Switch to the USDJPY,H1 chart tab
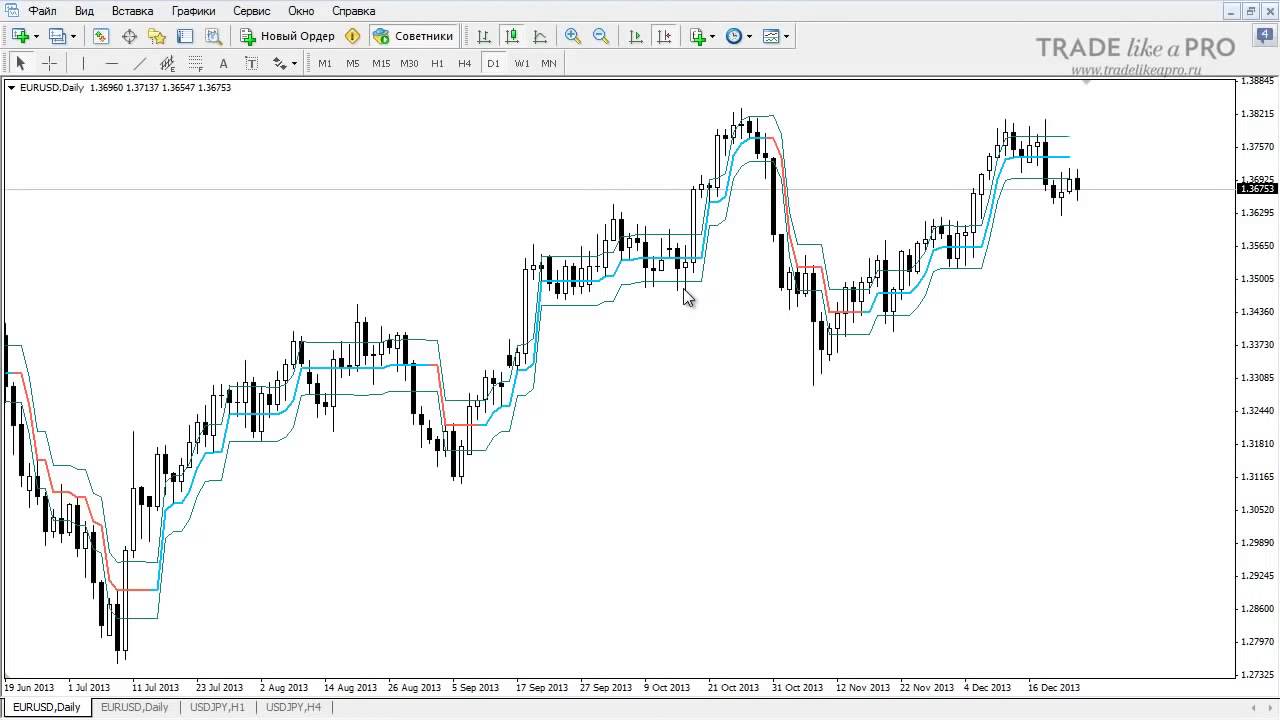The width and height of the screenshot is (1280, 720). click(217, 707)
